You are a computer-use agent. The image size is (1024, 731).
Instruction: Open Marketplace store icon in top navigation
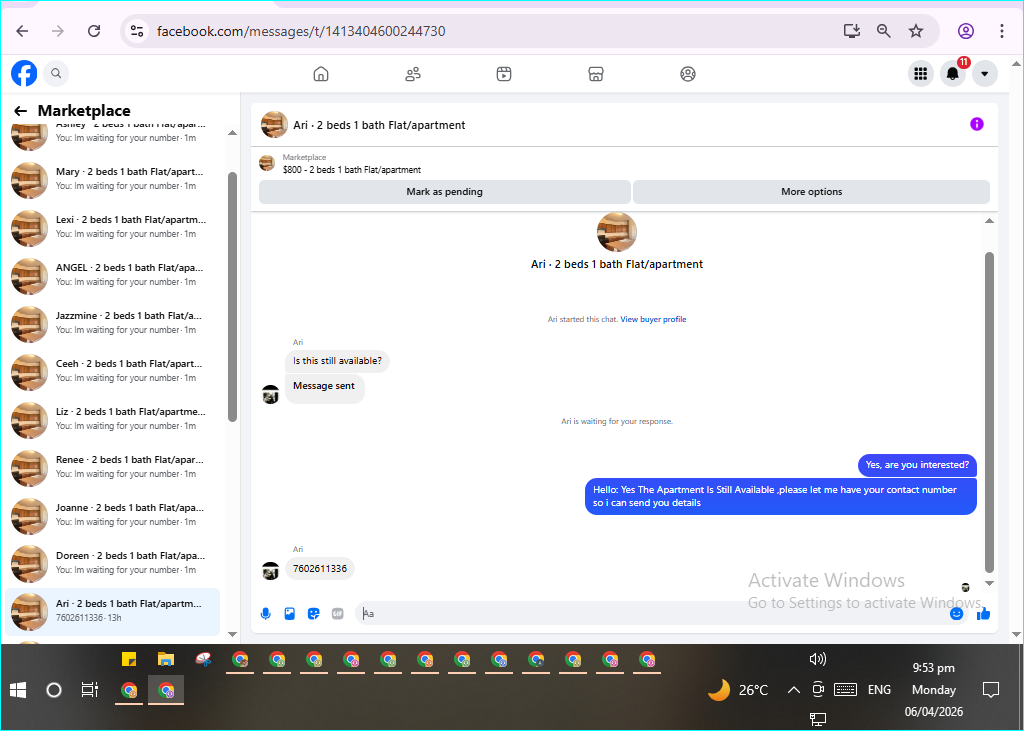[x=596, y=74]
